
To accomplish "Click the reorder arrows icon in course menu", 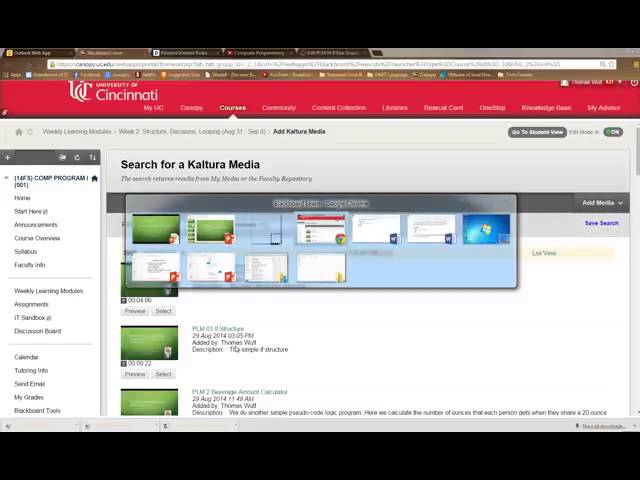I will (x=93, y=157).
